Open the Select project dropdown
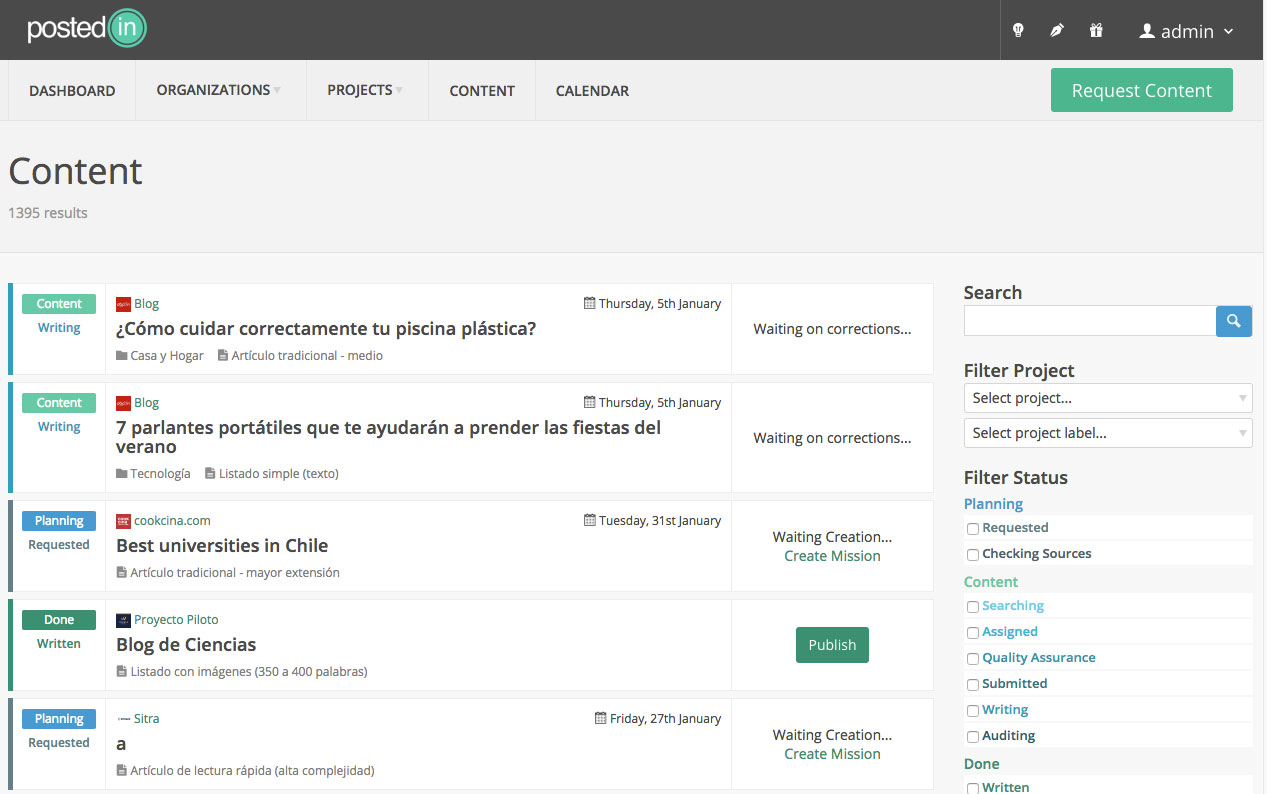 (x=1107, y=398)
